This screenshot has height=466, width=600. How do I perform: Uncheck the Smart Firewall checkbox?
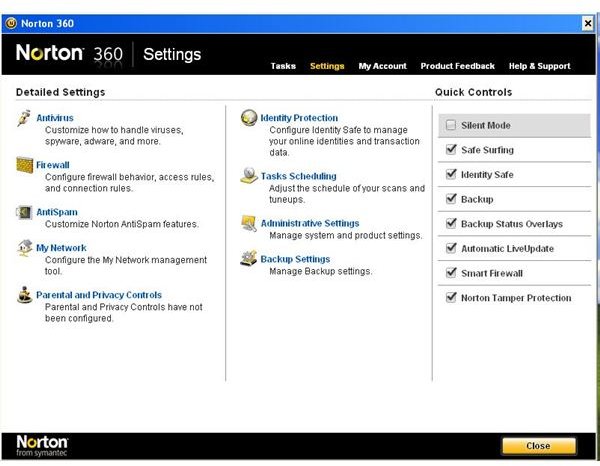(451, 273)
